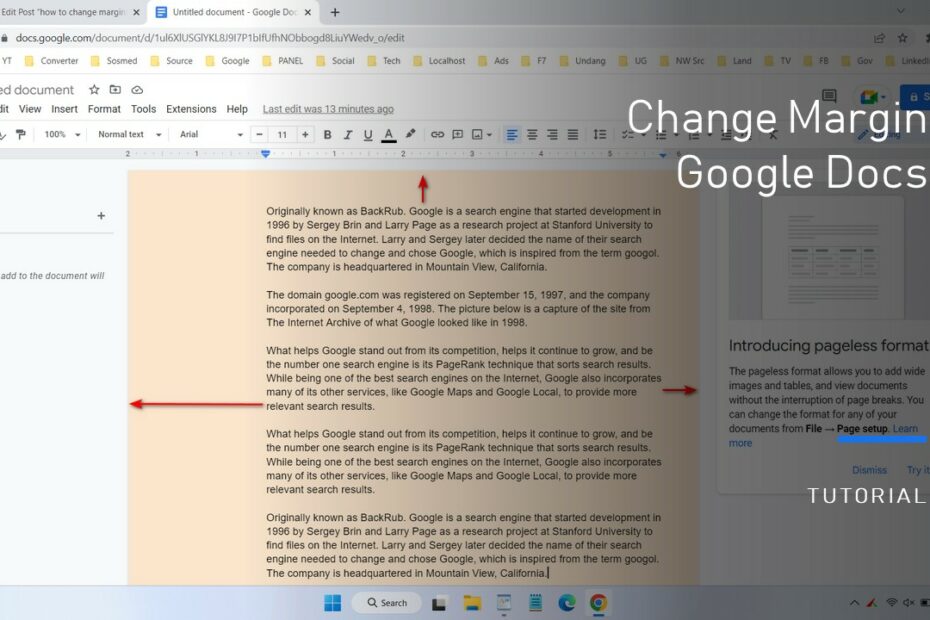The height and width of the screenshot is (620, 930).
Task: Select Justify alignment
Action: (x=572, y=135)
